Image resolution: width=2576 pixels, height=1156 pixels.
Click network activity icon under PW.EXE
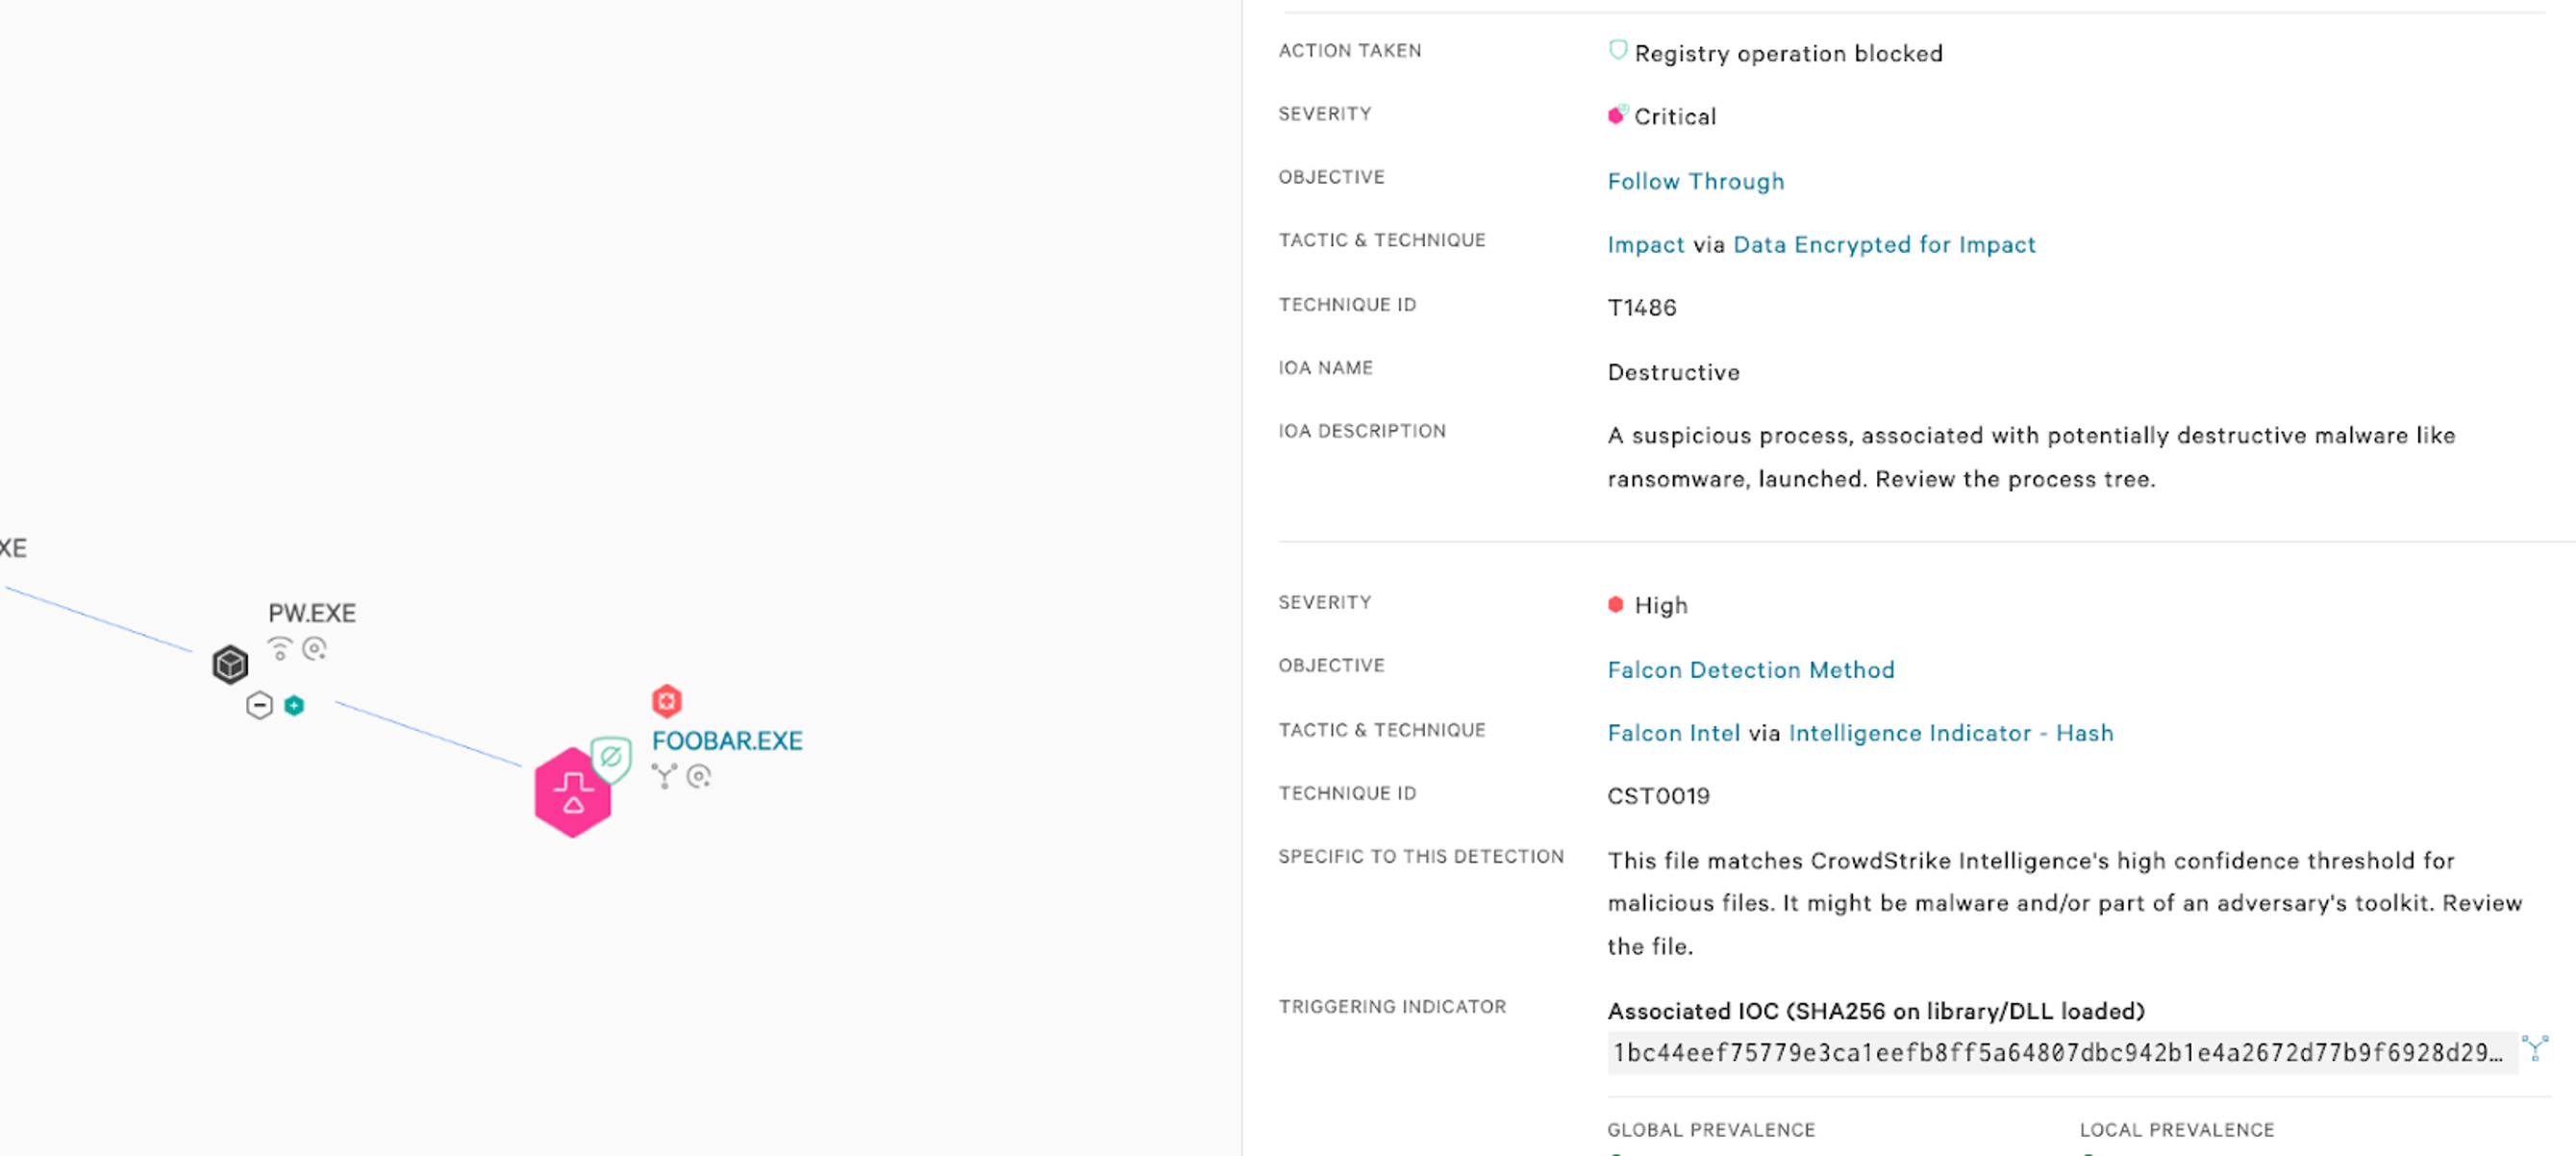(280, 649)
